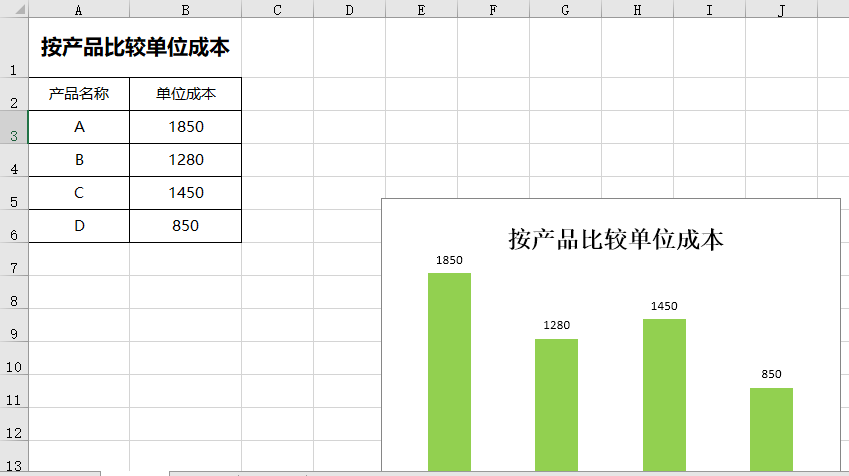Select row 10 header
This screenshot has height=476, width=849.
tap(13, 367)
